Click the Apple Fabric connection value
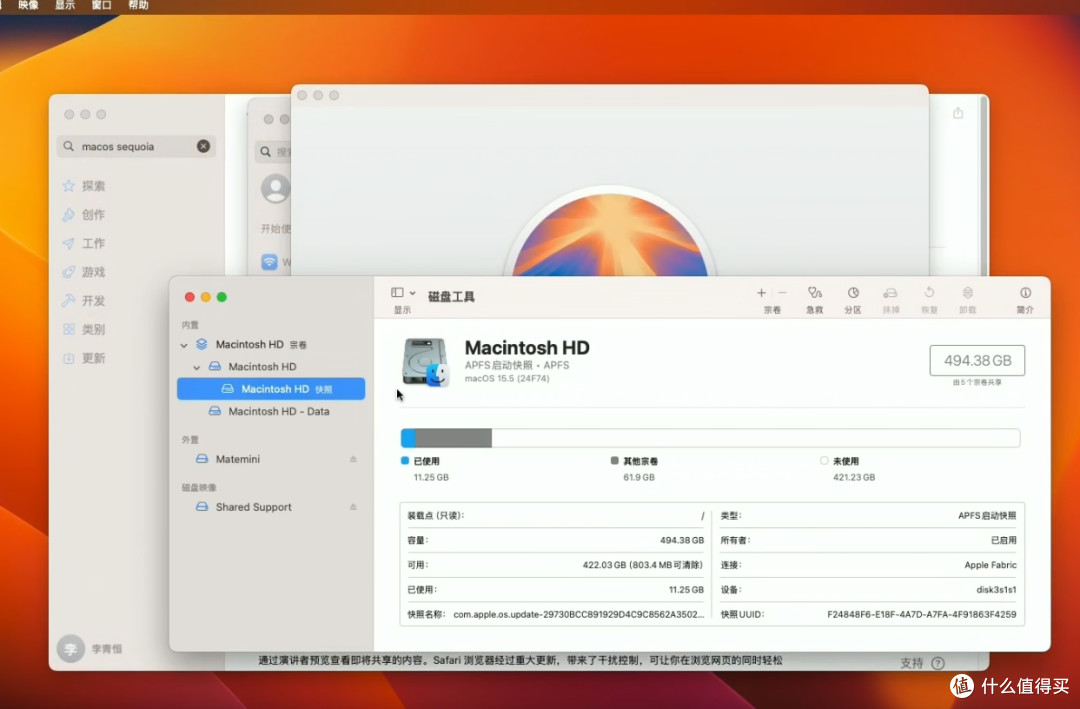Screen dimensions: 1080x709 tap(990, 565)
